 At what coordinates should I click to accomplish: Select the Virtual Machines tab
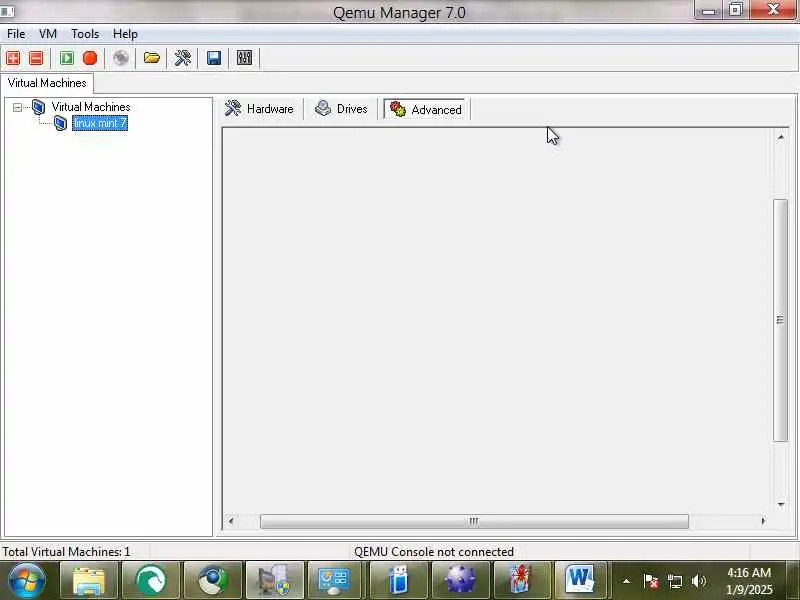pyautogui.click(x=47, y=83)
